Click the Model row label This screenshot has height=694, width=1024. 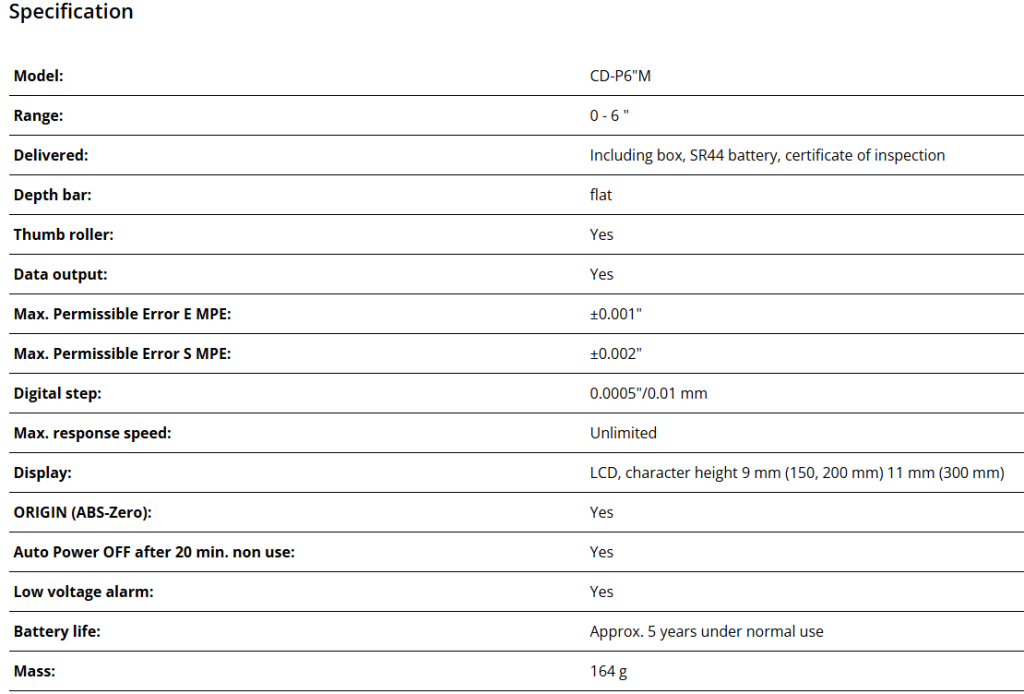38,76
